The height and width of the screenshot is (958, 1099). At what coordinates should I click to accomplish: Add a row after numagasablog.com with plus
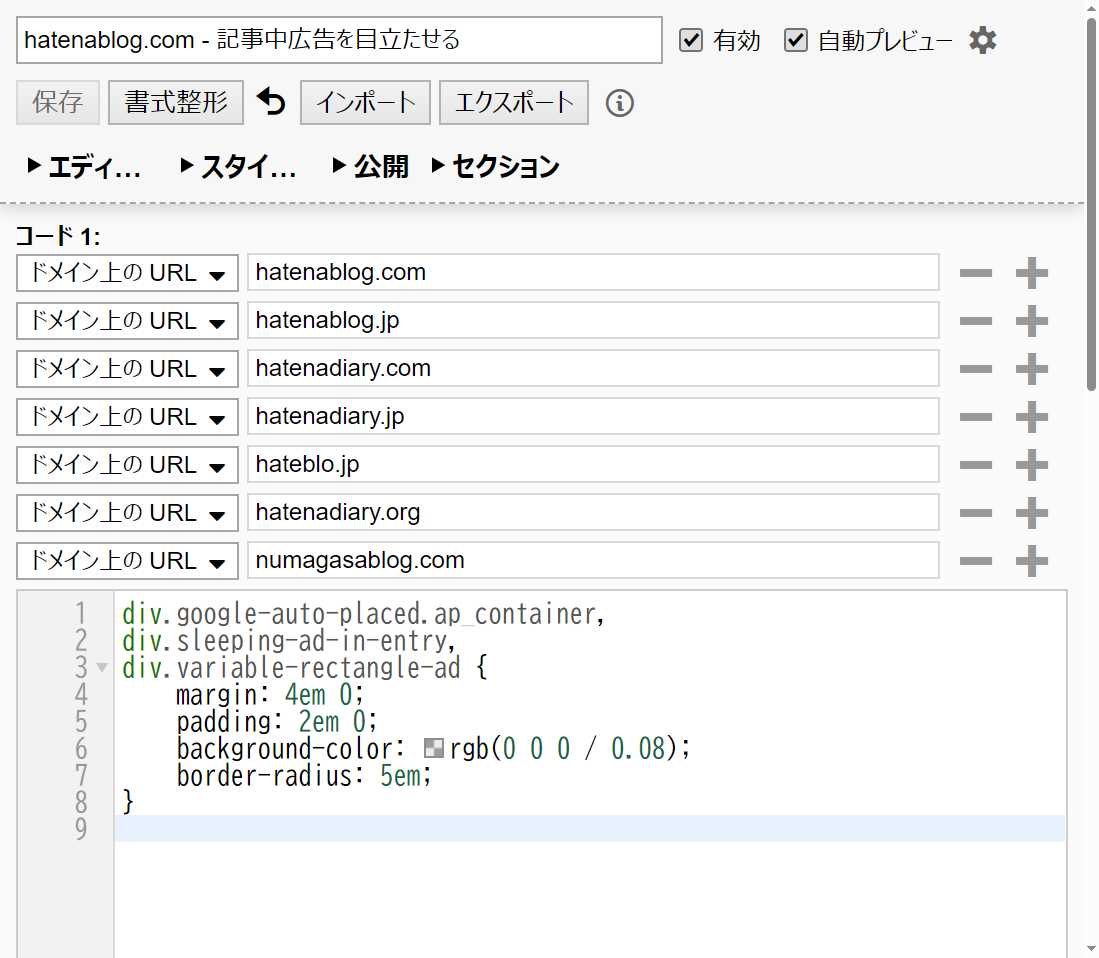click(1032, 561)
